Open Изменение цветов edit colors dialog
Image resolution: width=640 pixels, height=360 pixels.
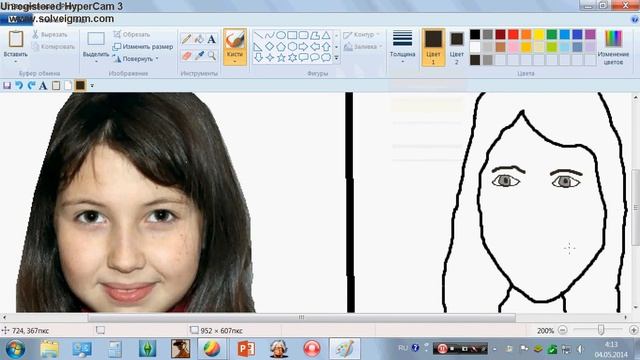(x=613, y=47)
